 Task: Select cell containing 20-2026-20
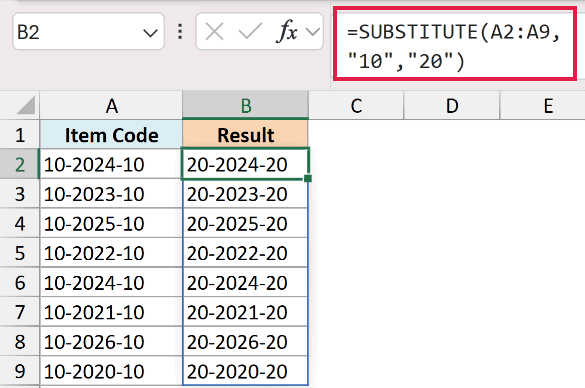tap(245, 341)
